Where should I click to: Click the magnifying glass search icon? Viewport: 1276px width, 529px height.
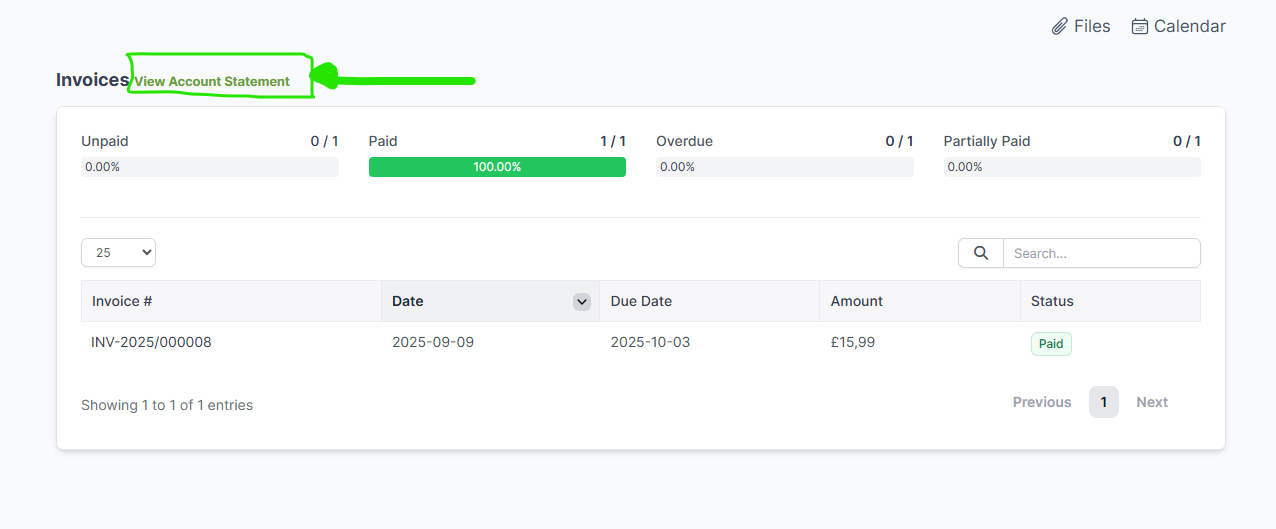click(x=981, y=253)
